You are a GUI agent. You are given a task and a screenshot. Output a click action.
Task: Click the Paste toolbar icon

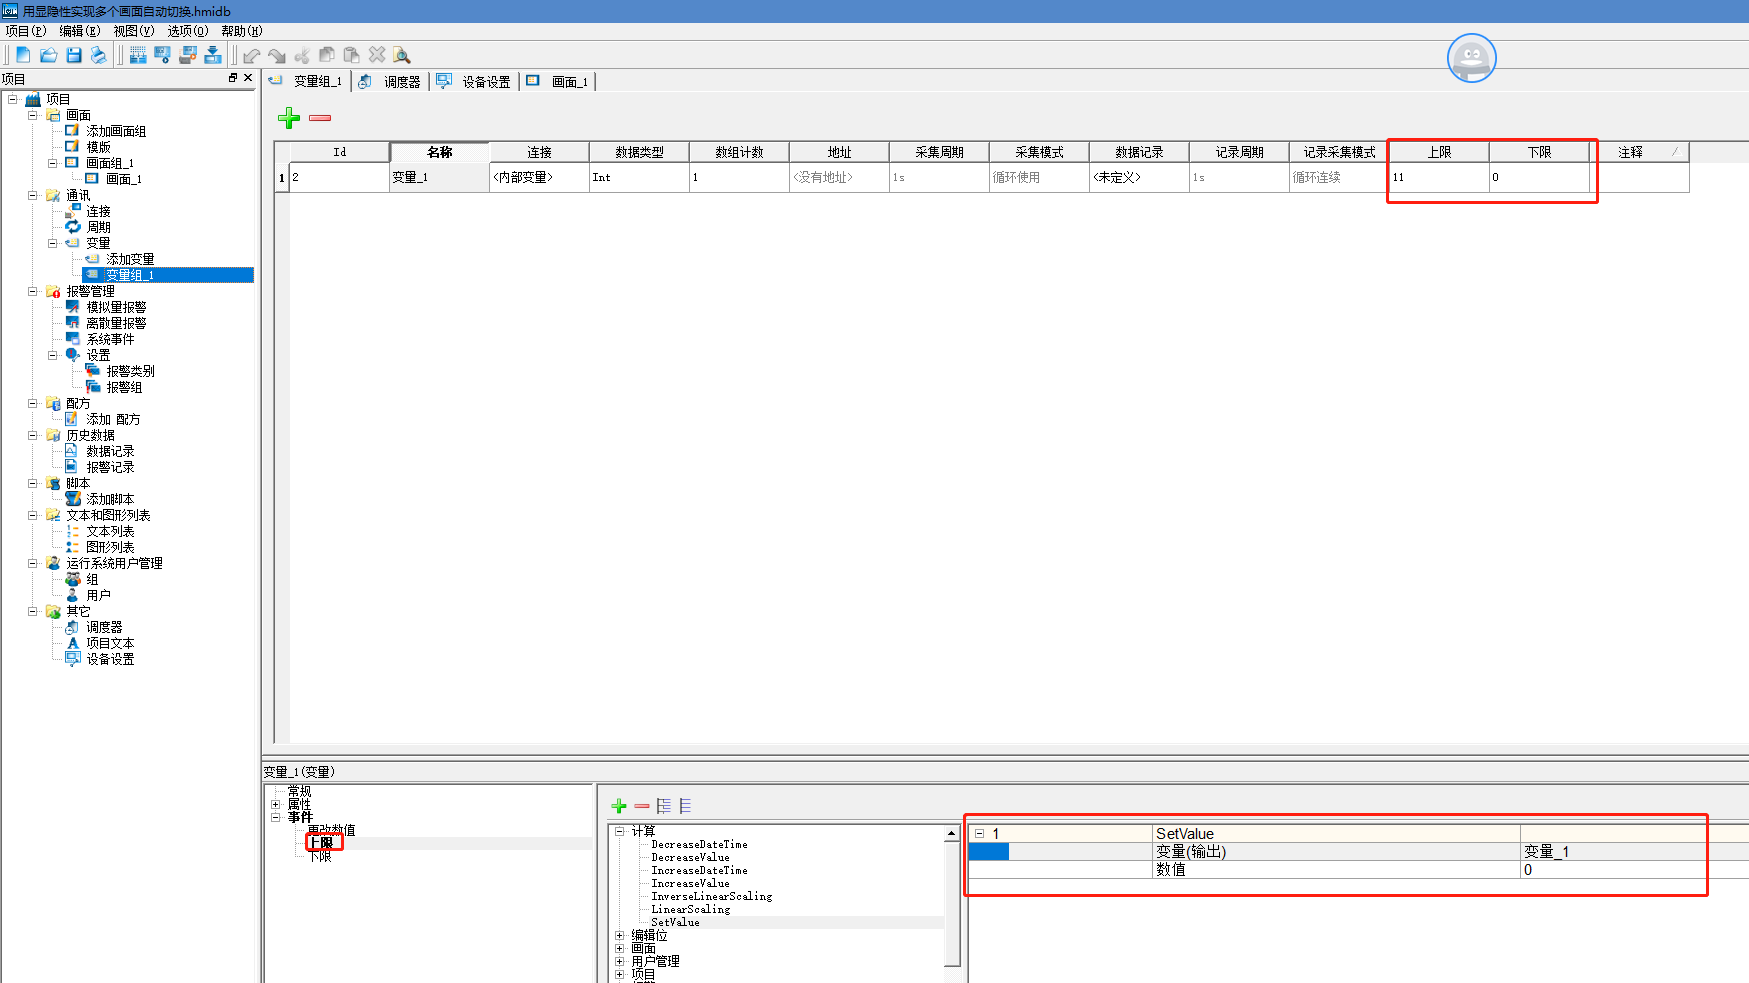[x=352, y=55]
